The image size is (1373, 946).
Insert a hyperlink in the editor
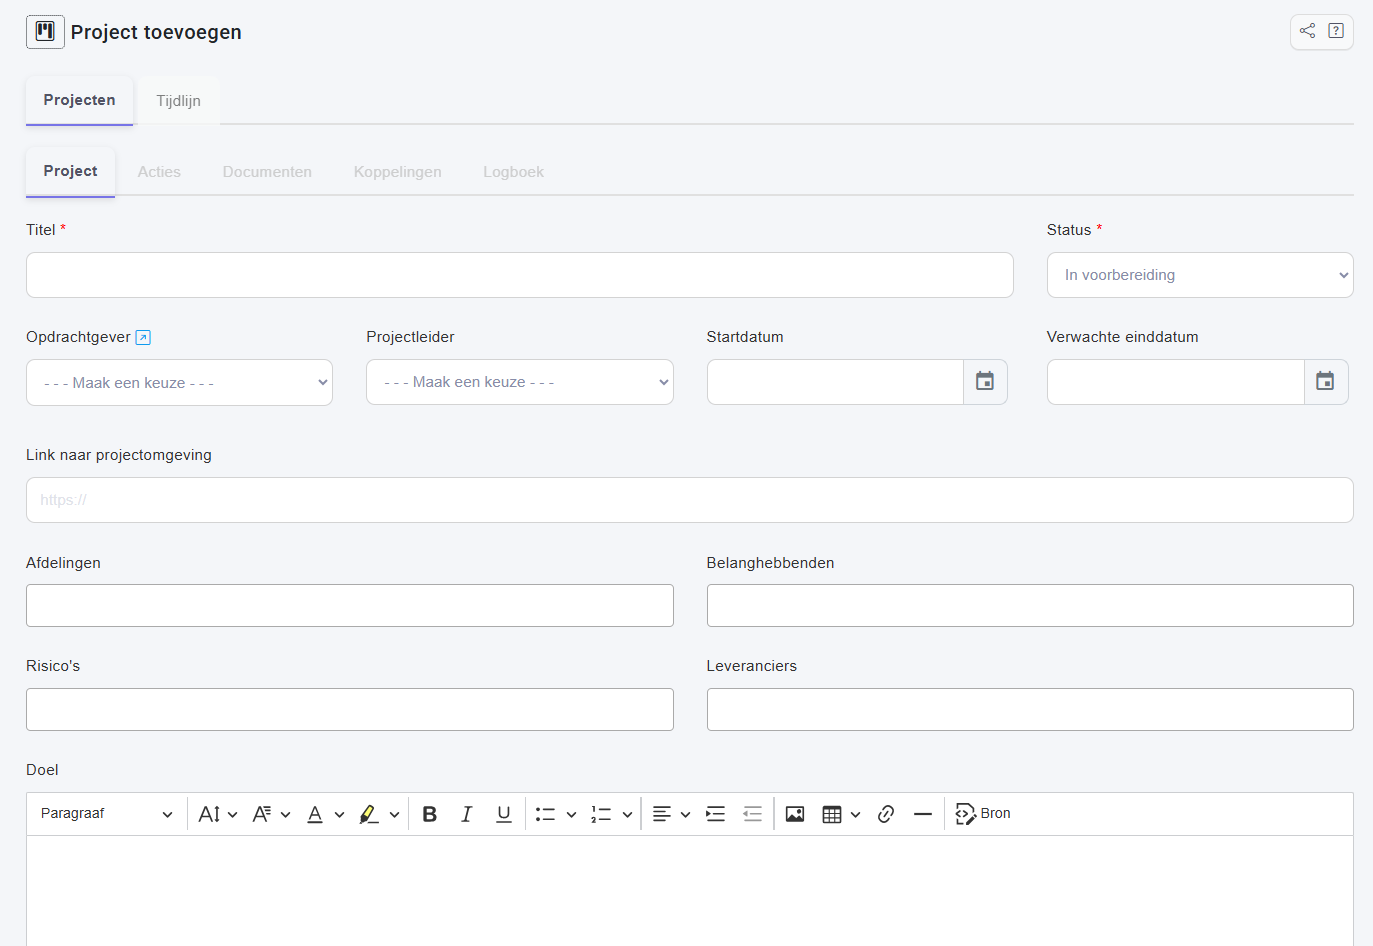point(886,814)
